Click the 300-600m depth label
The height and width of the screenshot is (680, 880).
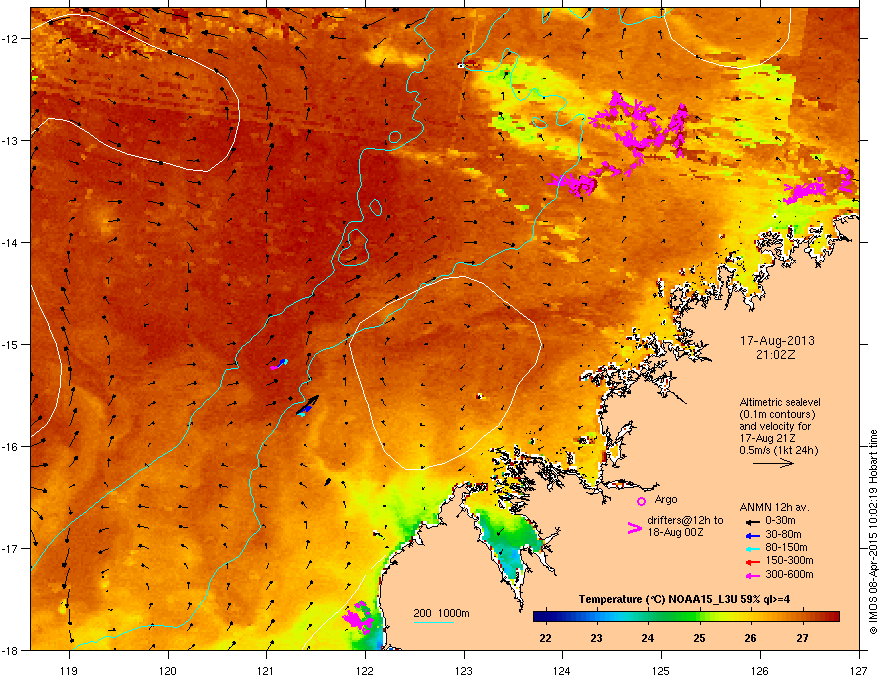pyautogui.click(x=789, y=575)
